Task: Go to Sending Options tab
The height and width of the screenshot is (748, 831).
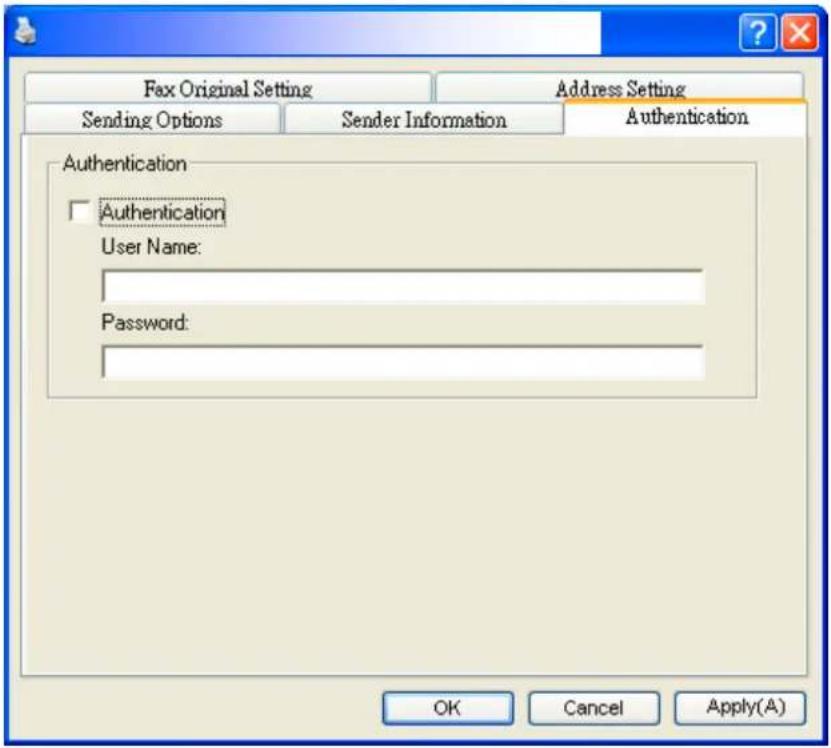Action: pyautogui.click(x=152, y=119)
